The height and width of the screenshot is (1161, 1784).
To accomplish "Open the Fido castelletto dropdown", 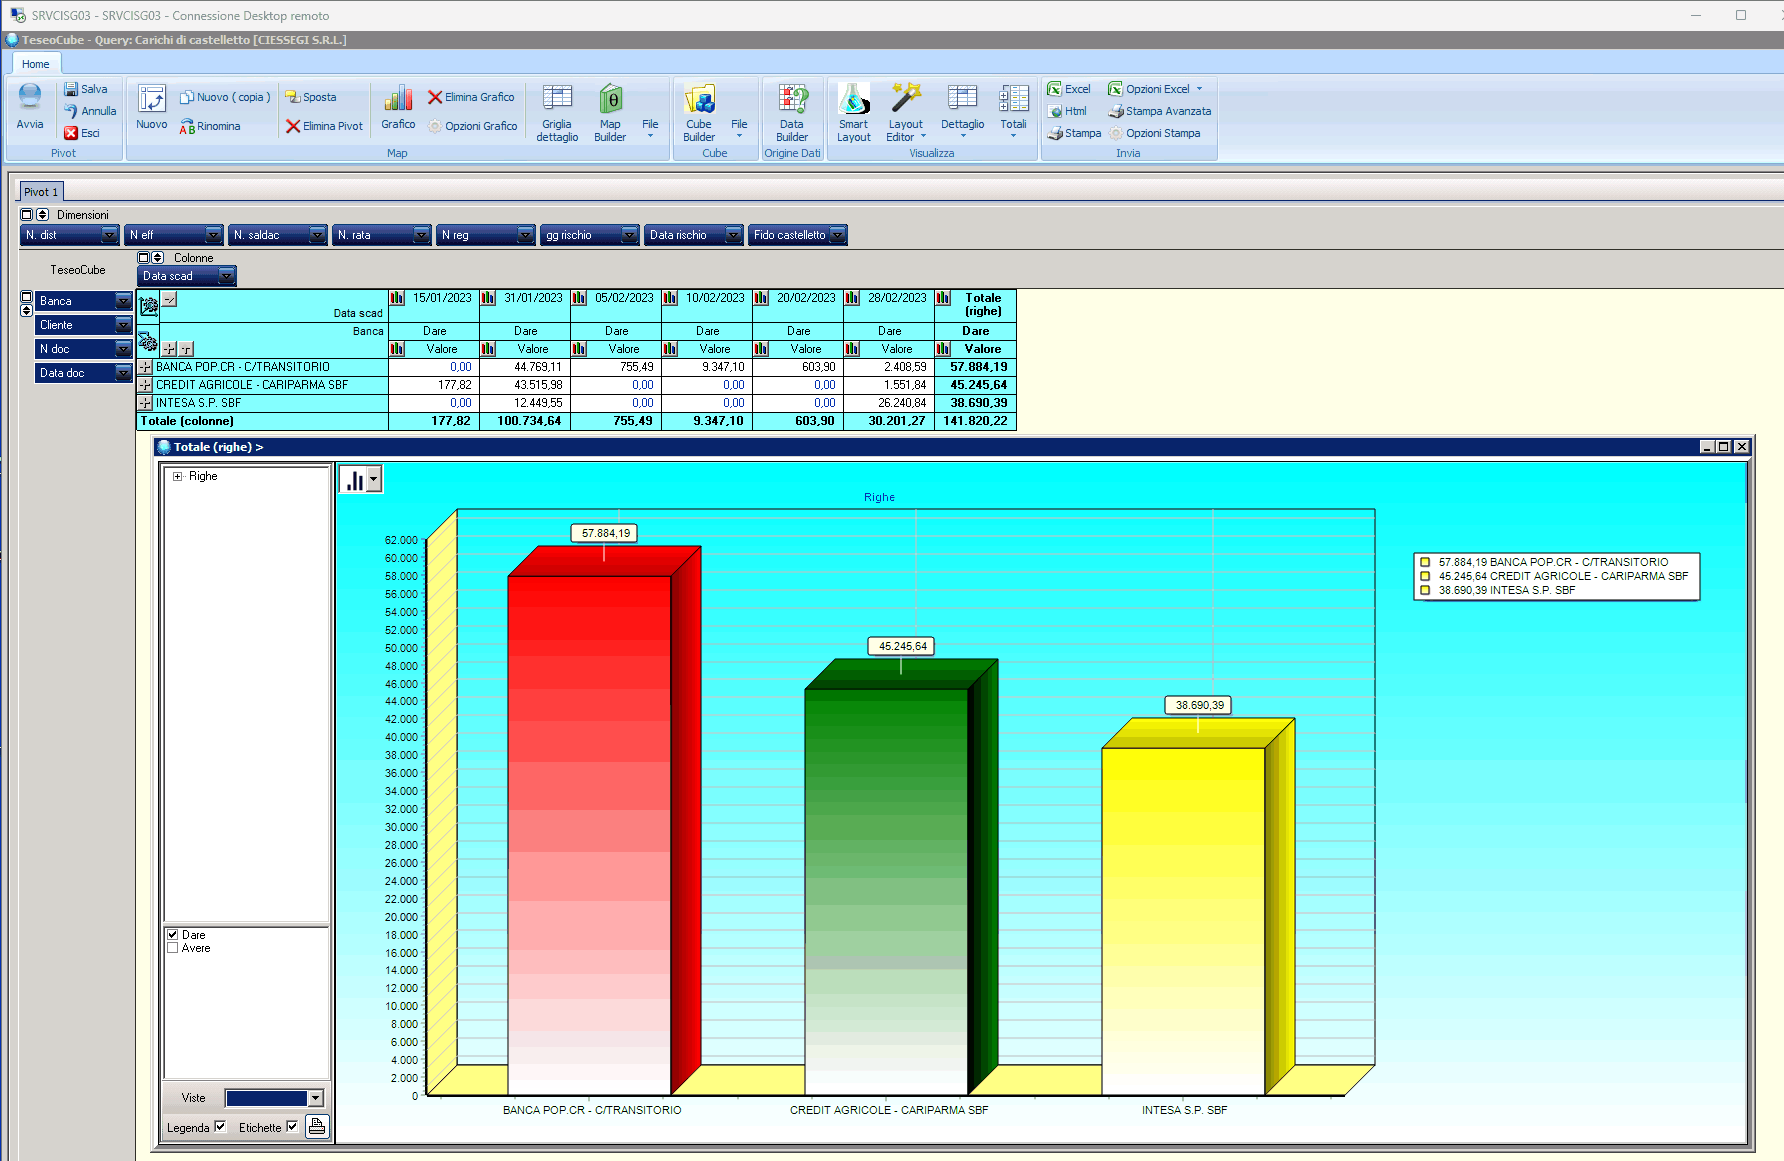I will click(838, 235).
